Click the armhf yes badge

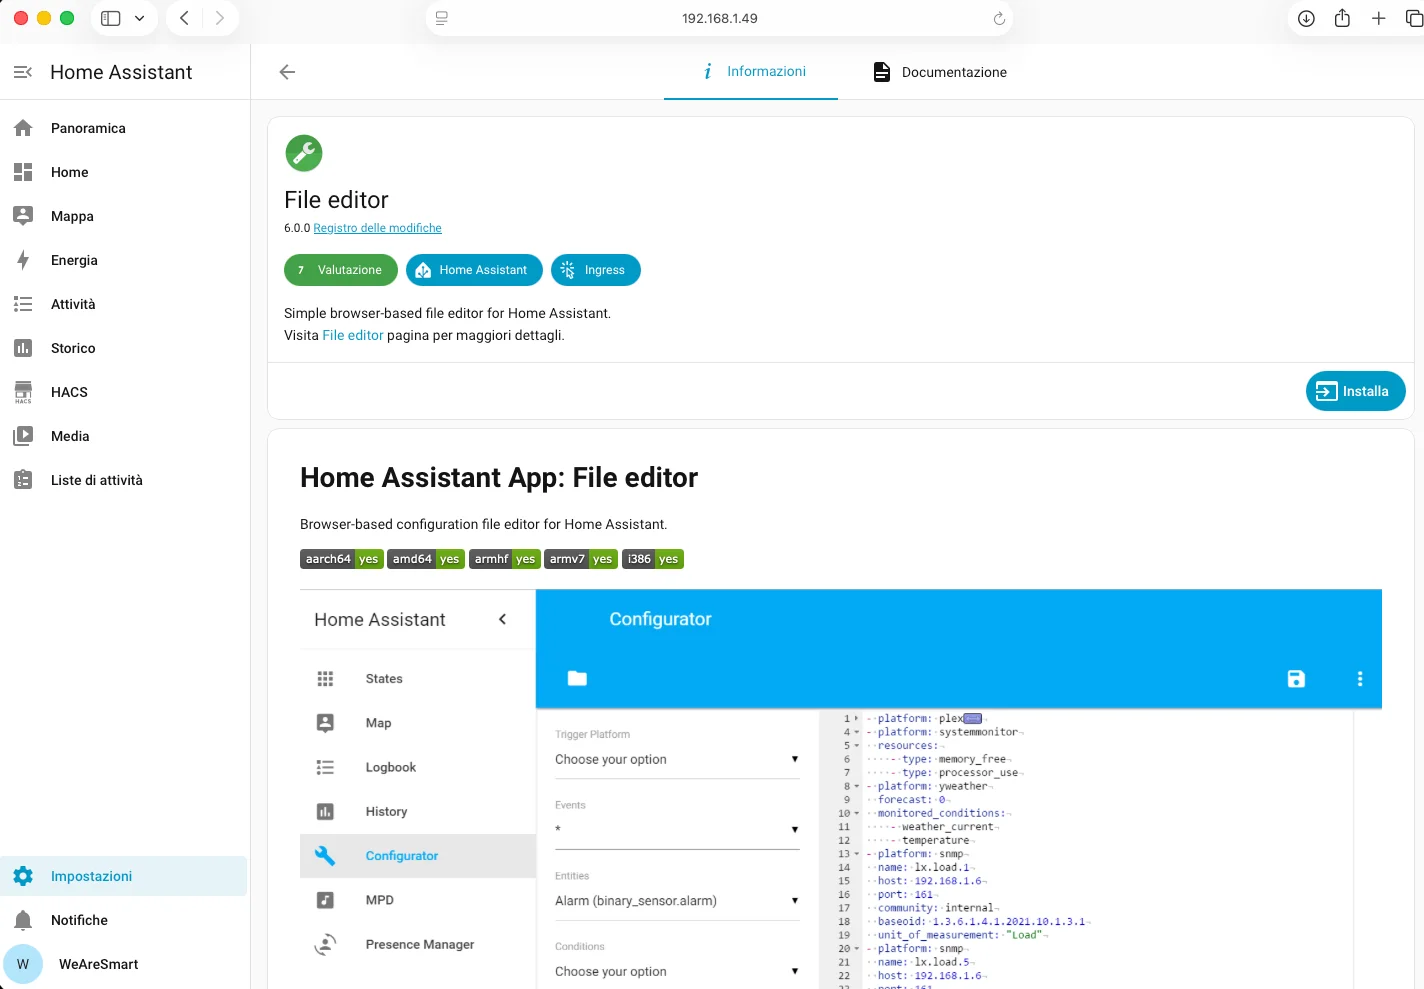coord(505,559)
